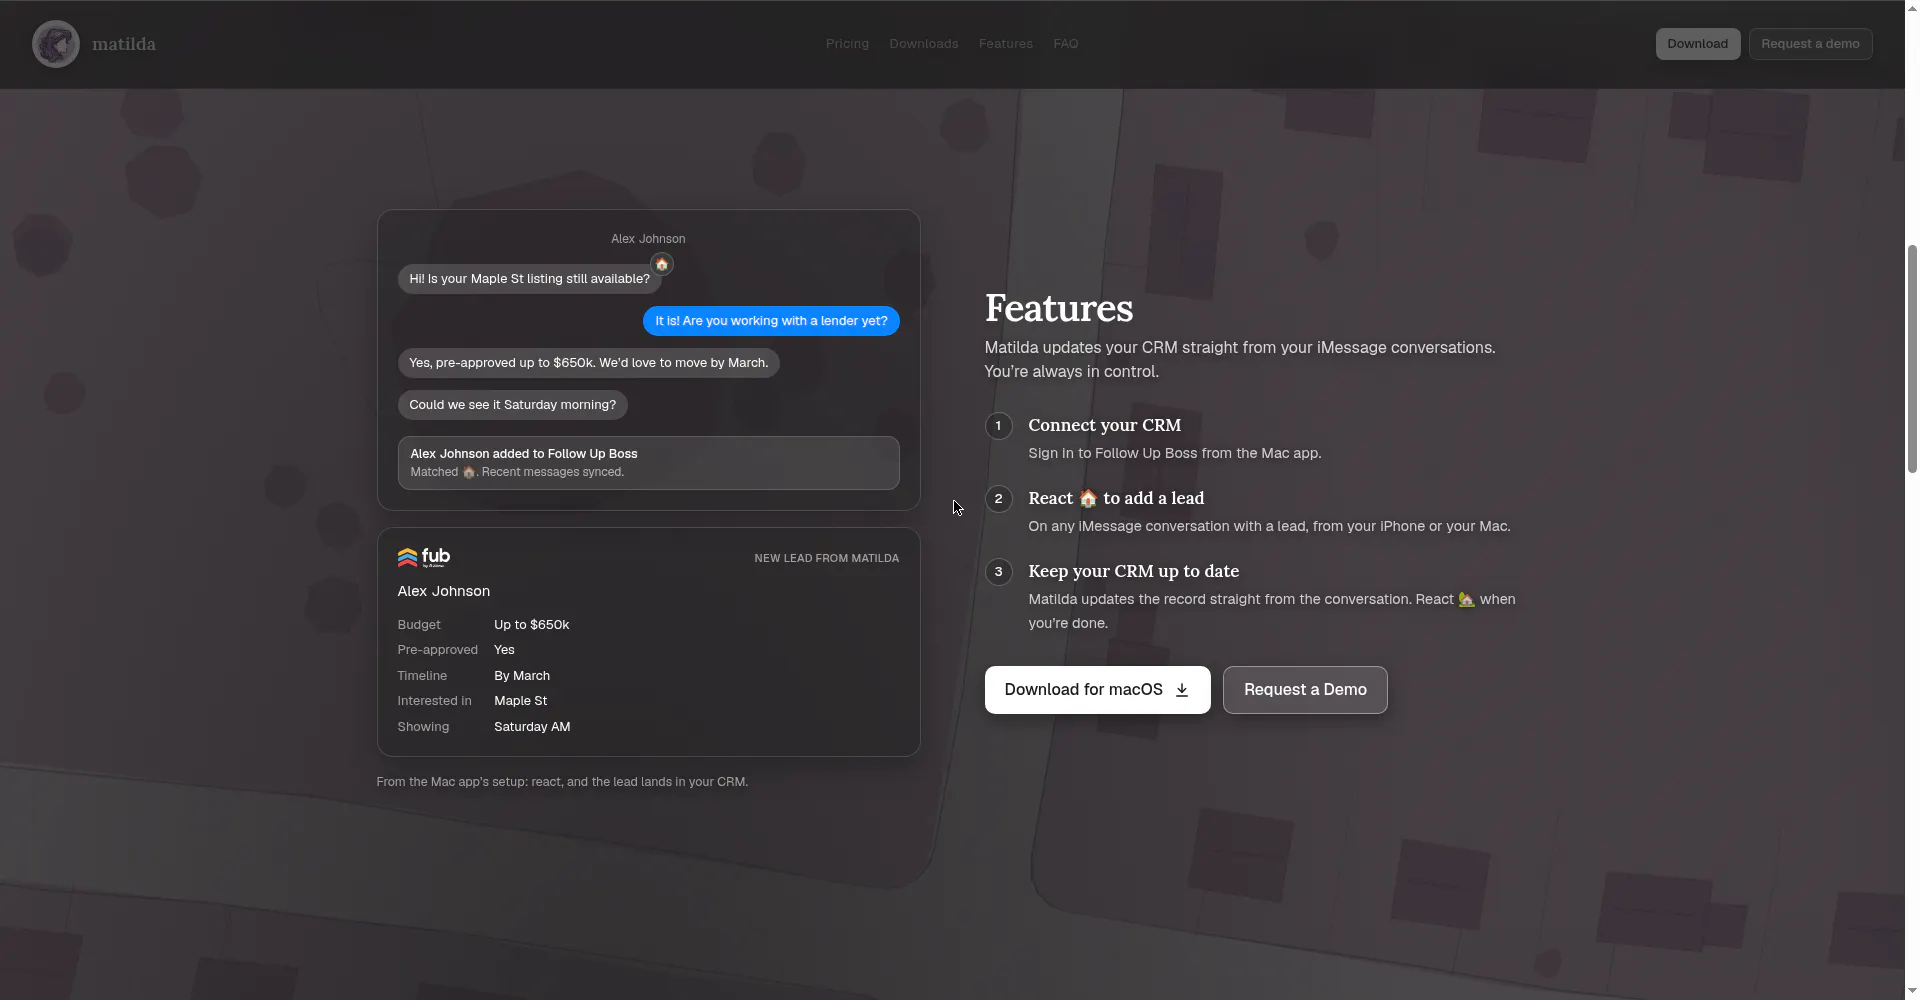Click the Alex Johnson name in the fub lead card
Image resolution: width=1920 pixels, height=1000 pixels.
(x=443, y=591)
